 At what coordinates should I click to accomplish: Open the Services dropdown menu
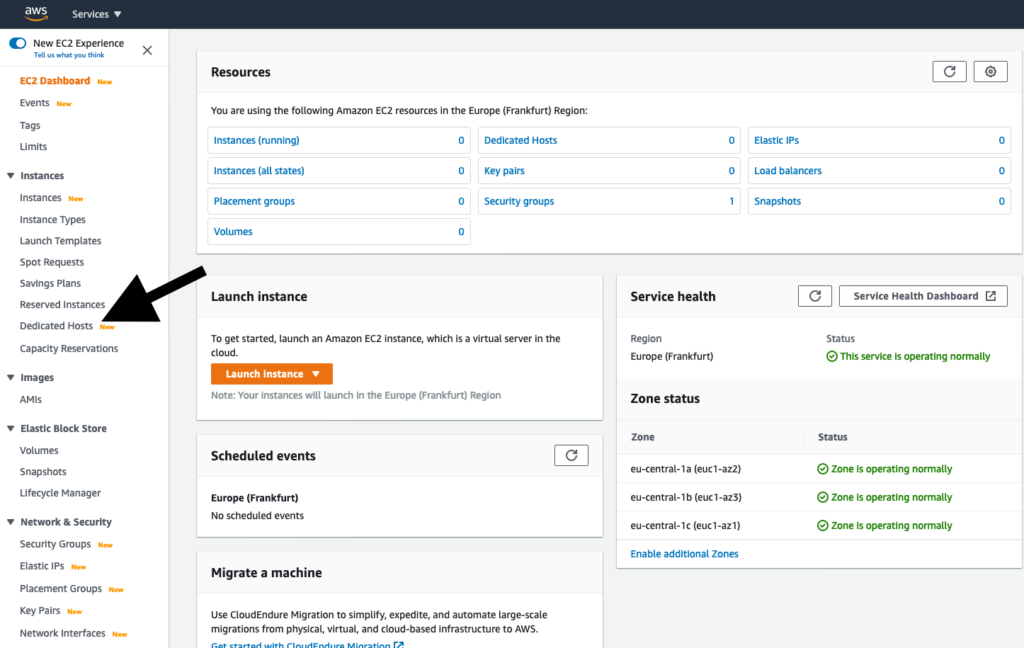(97, 14)
